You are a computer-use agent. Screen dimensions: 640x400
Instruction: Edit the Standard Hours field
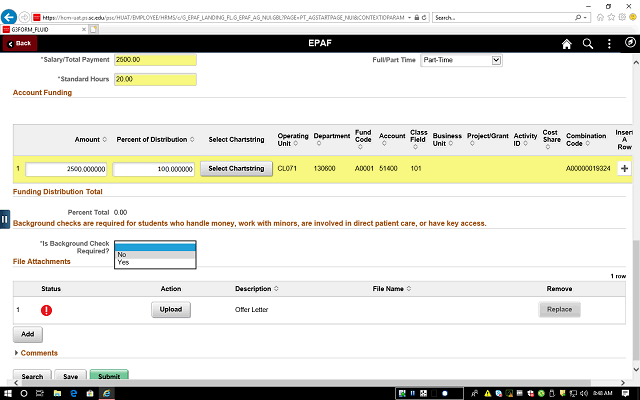[155, 79]
